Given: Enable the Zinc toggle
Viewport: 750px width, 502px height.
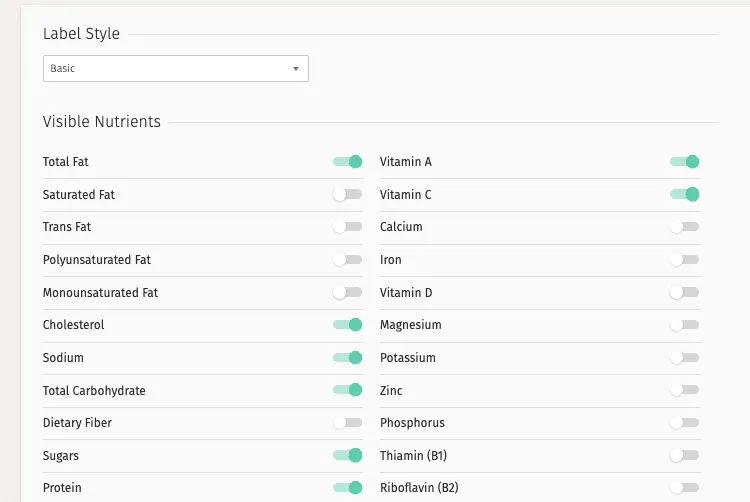Looking at the screenshot, I should tap(684, 390).
